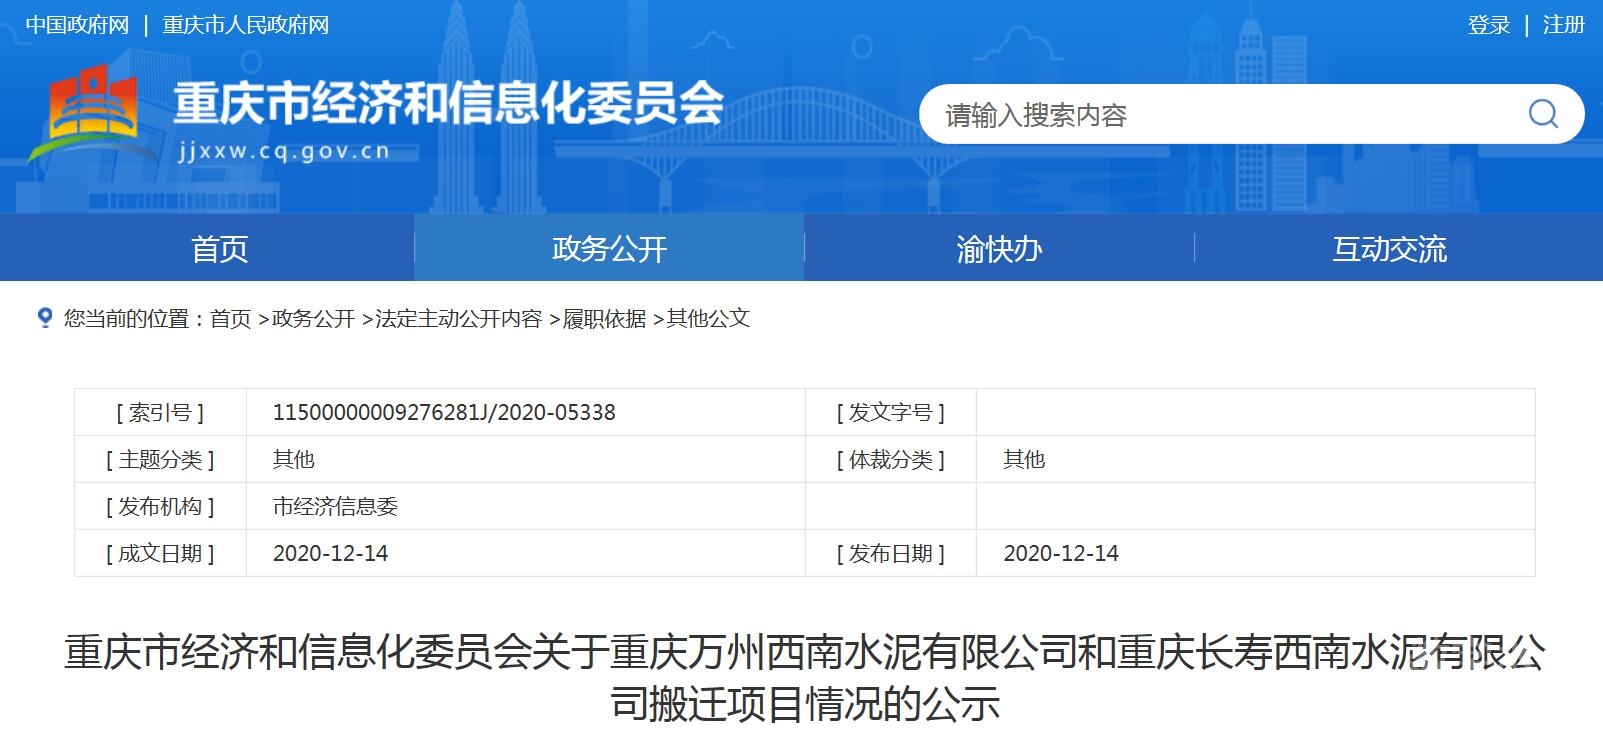Screen dimensions: 1603x734
Task: Click the 注册 register link
Action: click(x=1563, y=25)
